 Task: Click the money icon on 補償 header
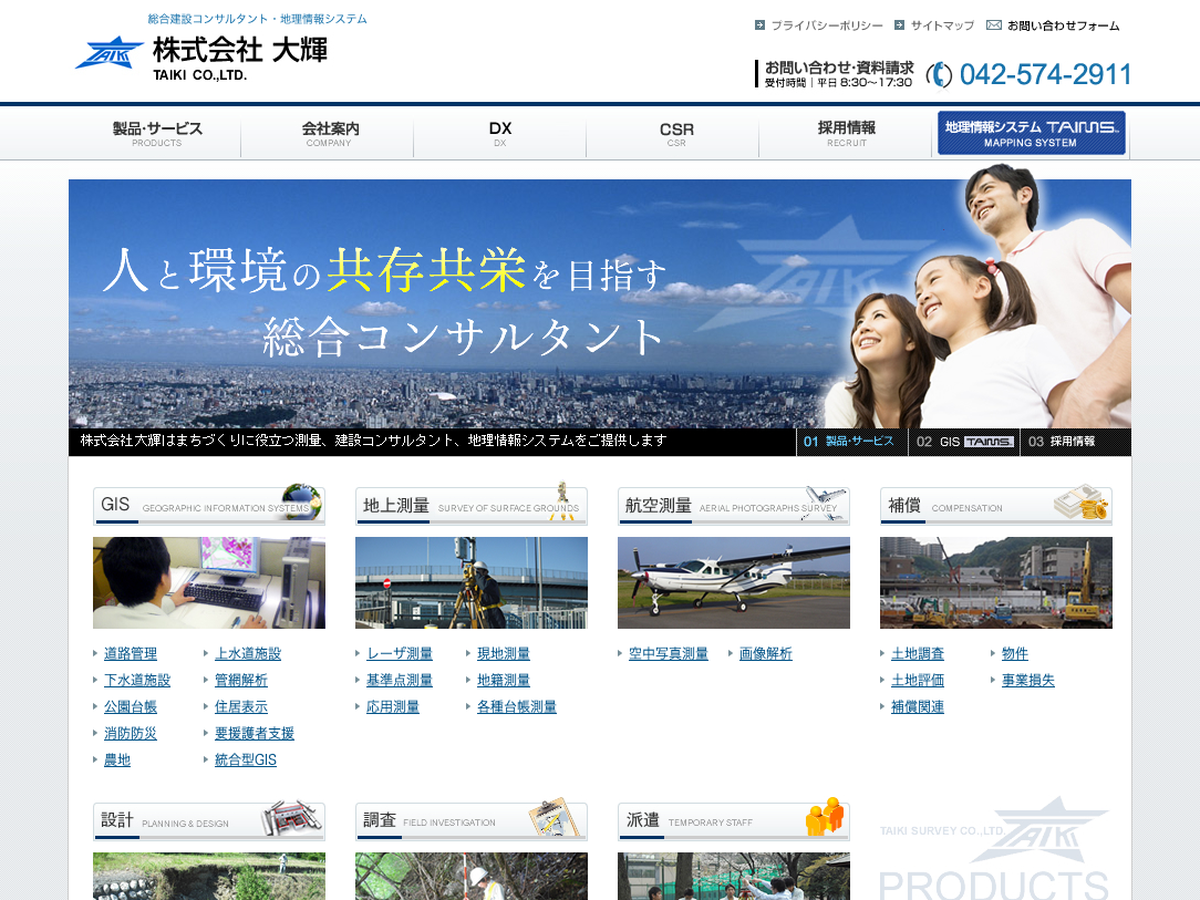click(x=1084, y=503)
